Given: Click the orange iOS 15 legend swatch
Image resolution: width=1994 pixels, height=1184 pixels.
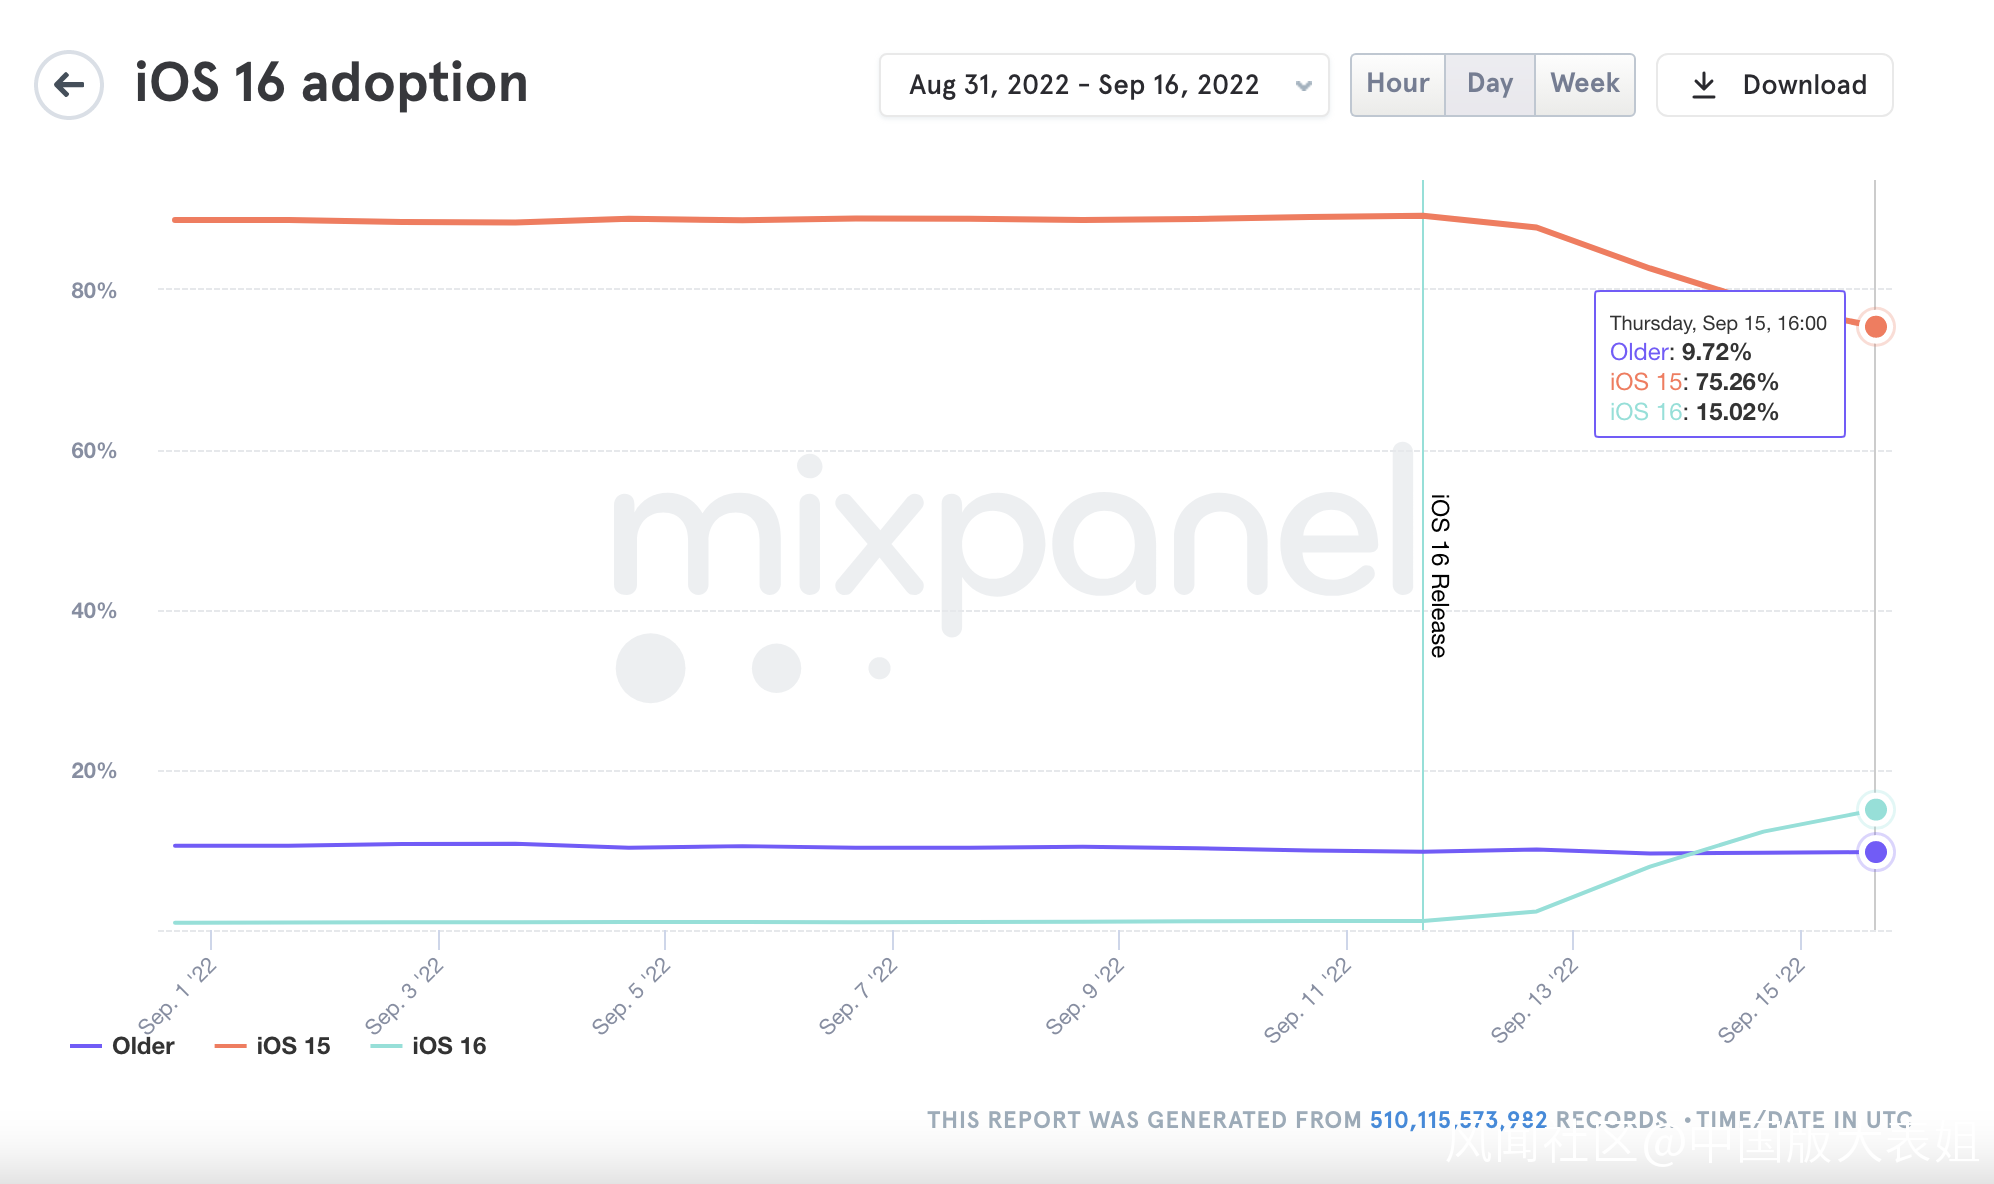Looking at the screenshot, I should point(230,1046).
